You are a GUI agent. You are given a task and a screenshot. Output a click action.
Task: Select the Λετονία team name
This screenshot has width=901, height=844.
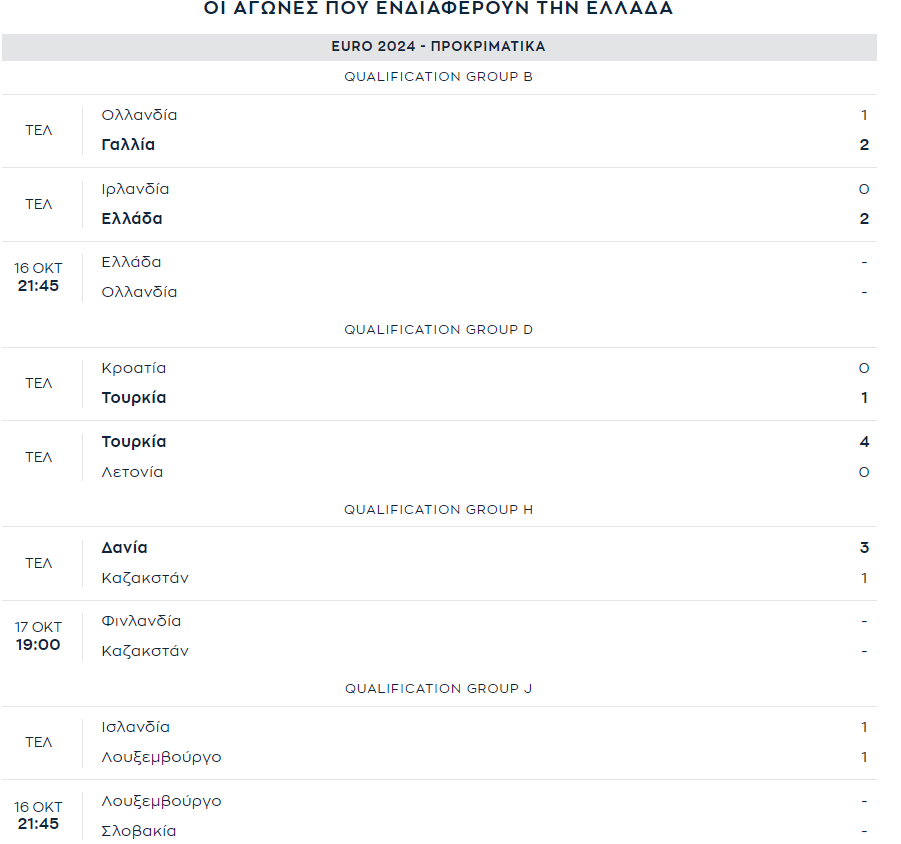point(132,472)
